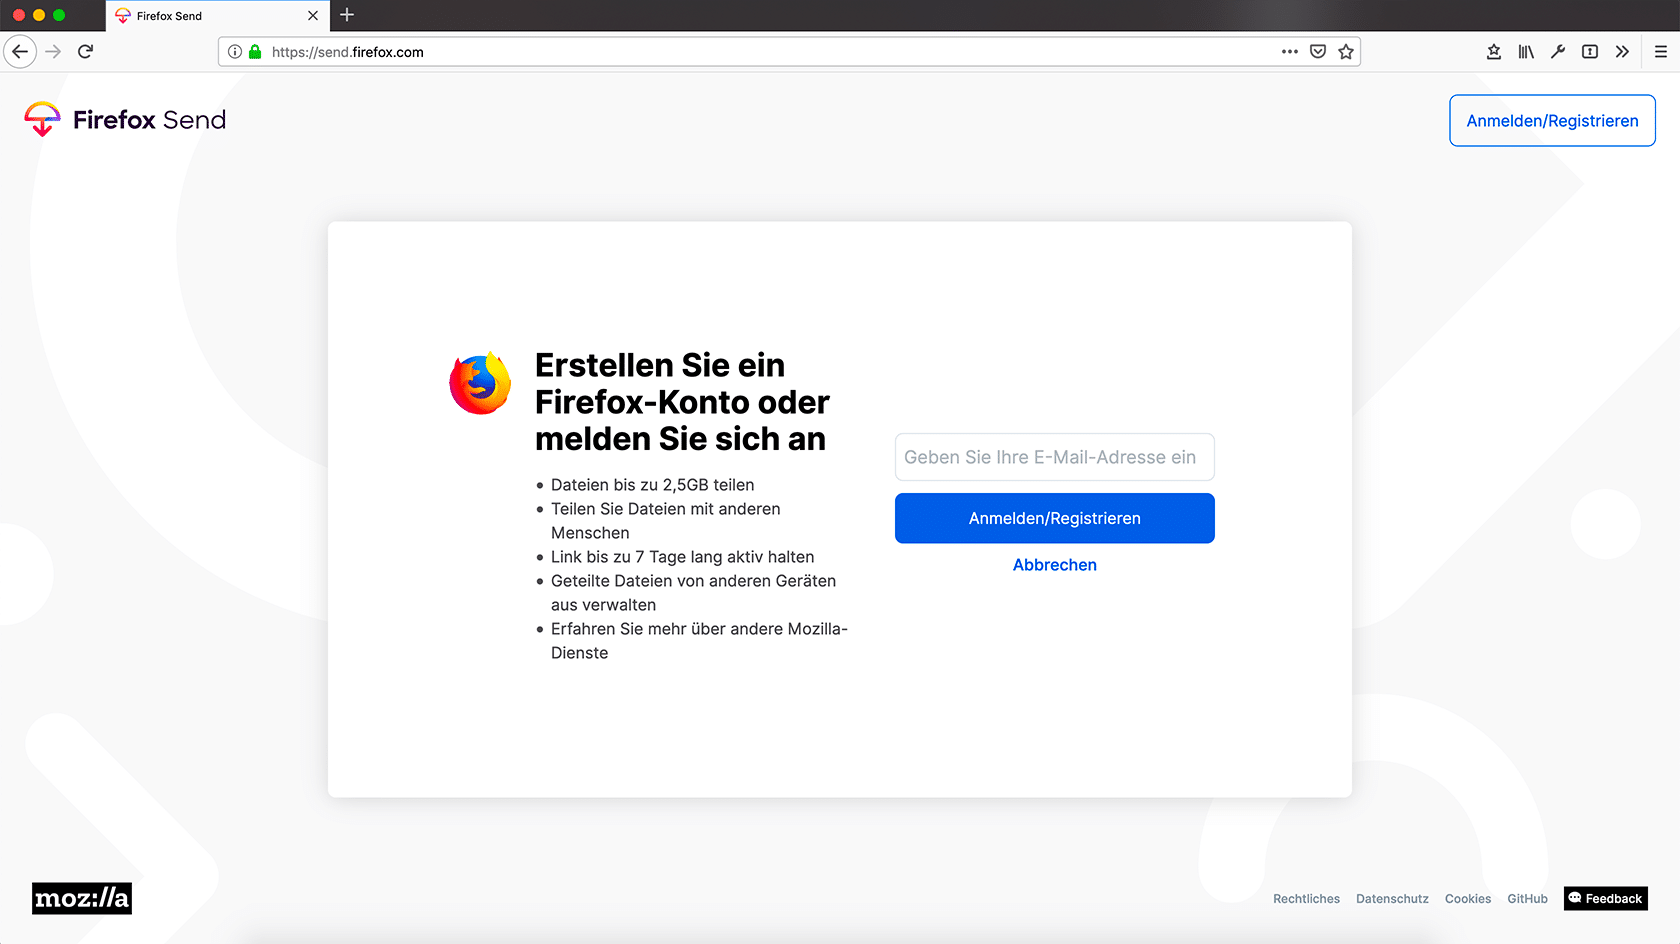Click Anmelden/Registrieren in page header
The height and width of the screenshot is (944, 1680).
(x=1552, y=121)
